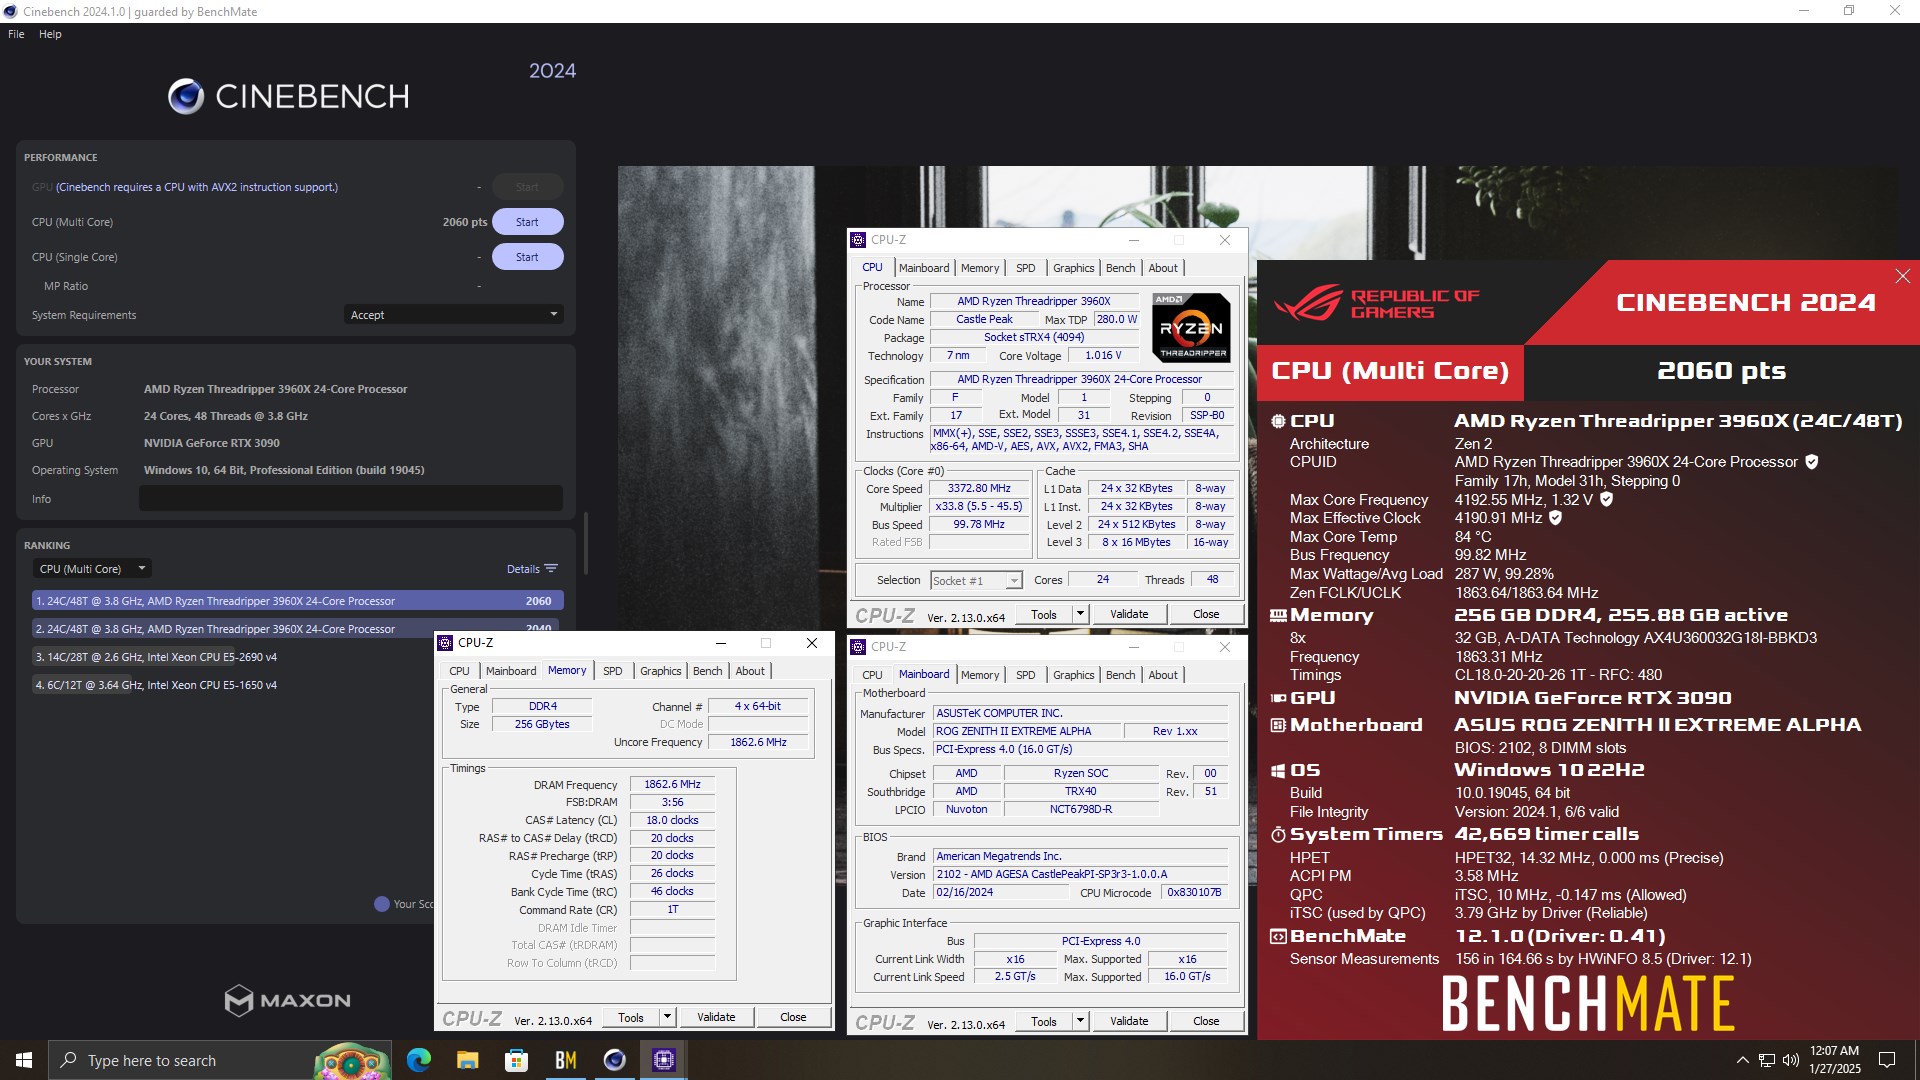Open the network status tray icon
Screen dimensions: 1920x1080
pyautogui.click(x=1767, y=1060)
